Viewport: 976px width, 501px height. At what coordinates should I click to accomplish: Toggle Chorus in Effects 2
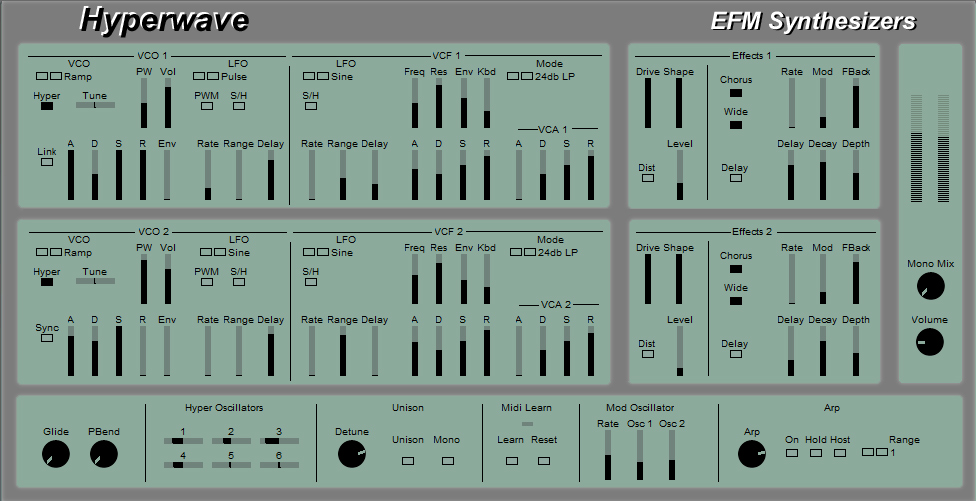click(736, 269)
